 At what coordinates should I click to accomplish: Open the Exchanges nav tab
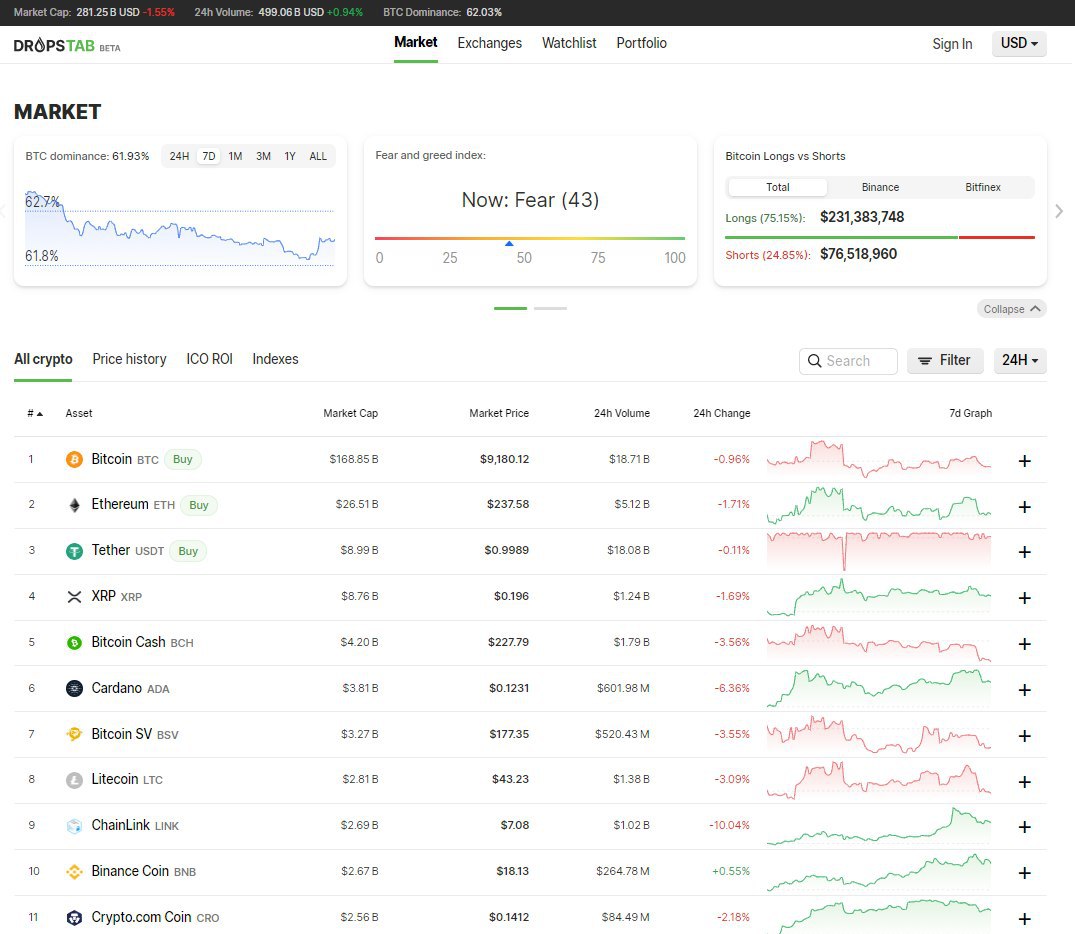tap(490, 43)
